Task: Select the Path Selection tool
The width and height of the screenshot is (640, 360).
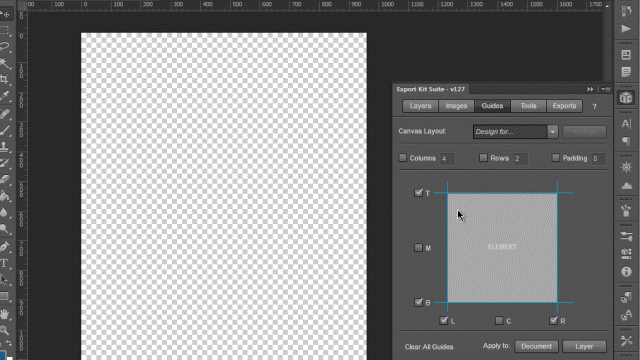Action: (4, 280)
